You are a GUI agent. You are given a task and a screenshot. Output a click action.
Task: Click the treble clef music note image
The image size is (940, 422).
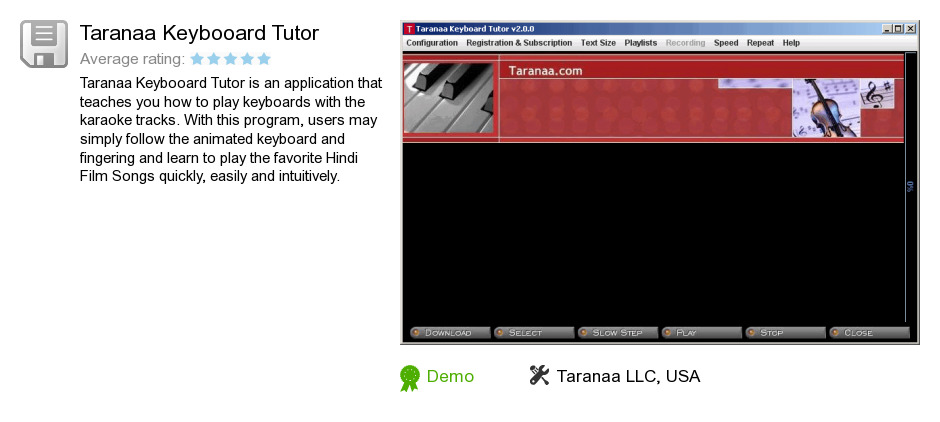(877, 94)
